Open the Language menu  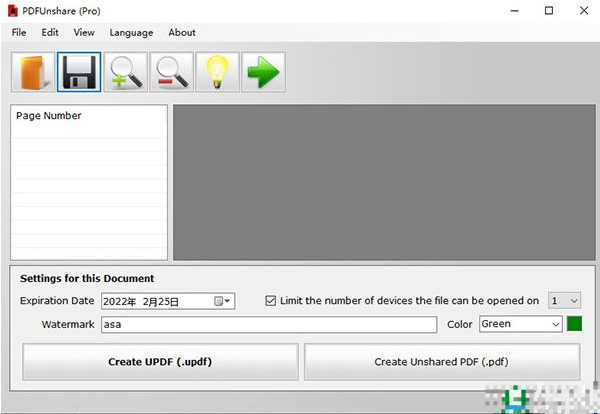(x=131, y=33)
